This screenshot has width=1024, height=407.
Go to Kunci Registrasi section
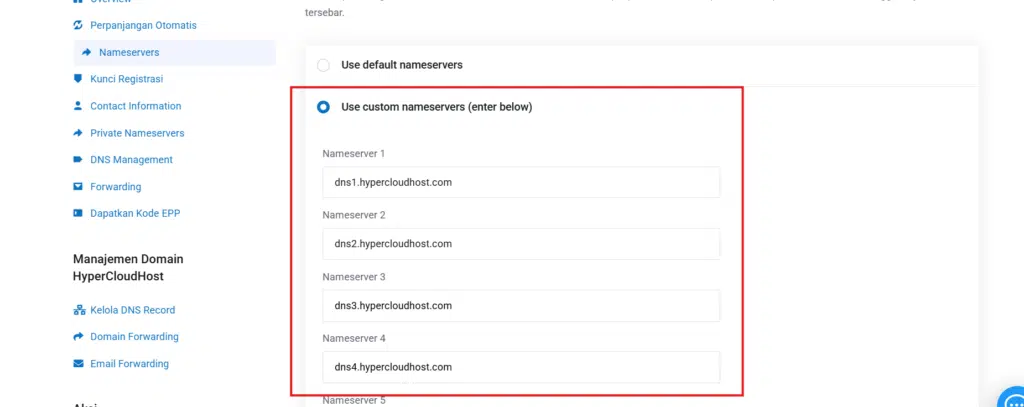click(127, 79)
